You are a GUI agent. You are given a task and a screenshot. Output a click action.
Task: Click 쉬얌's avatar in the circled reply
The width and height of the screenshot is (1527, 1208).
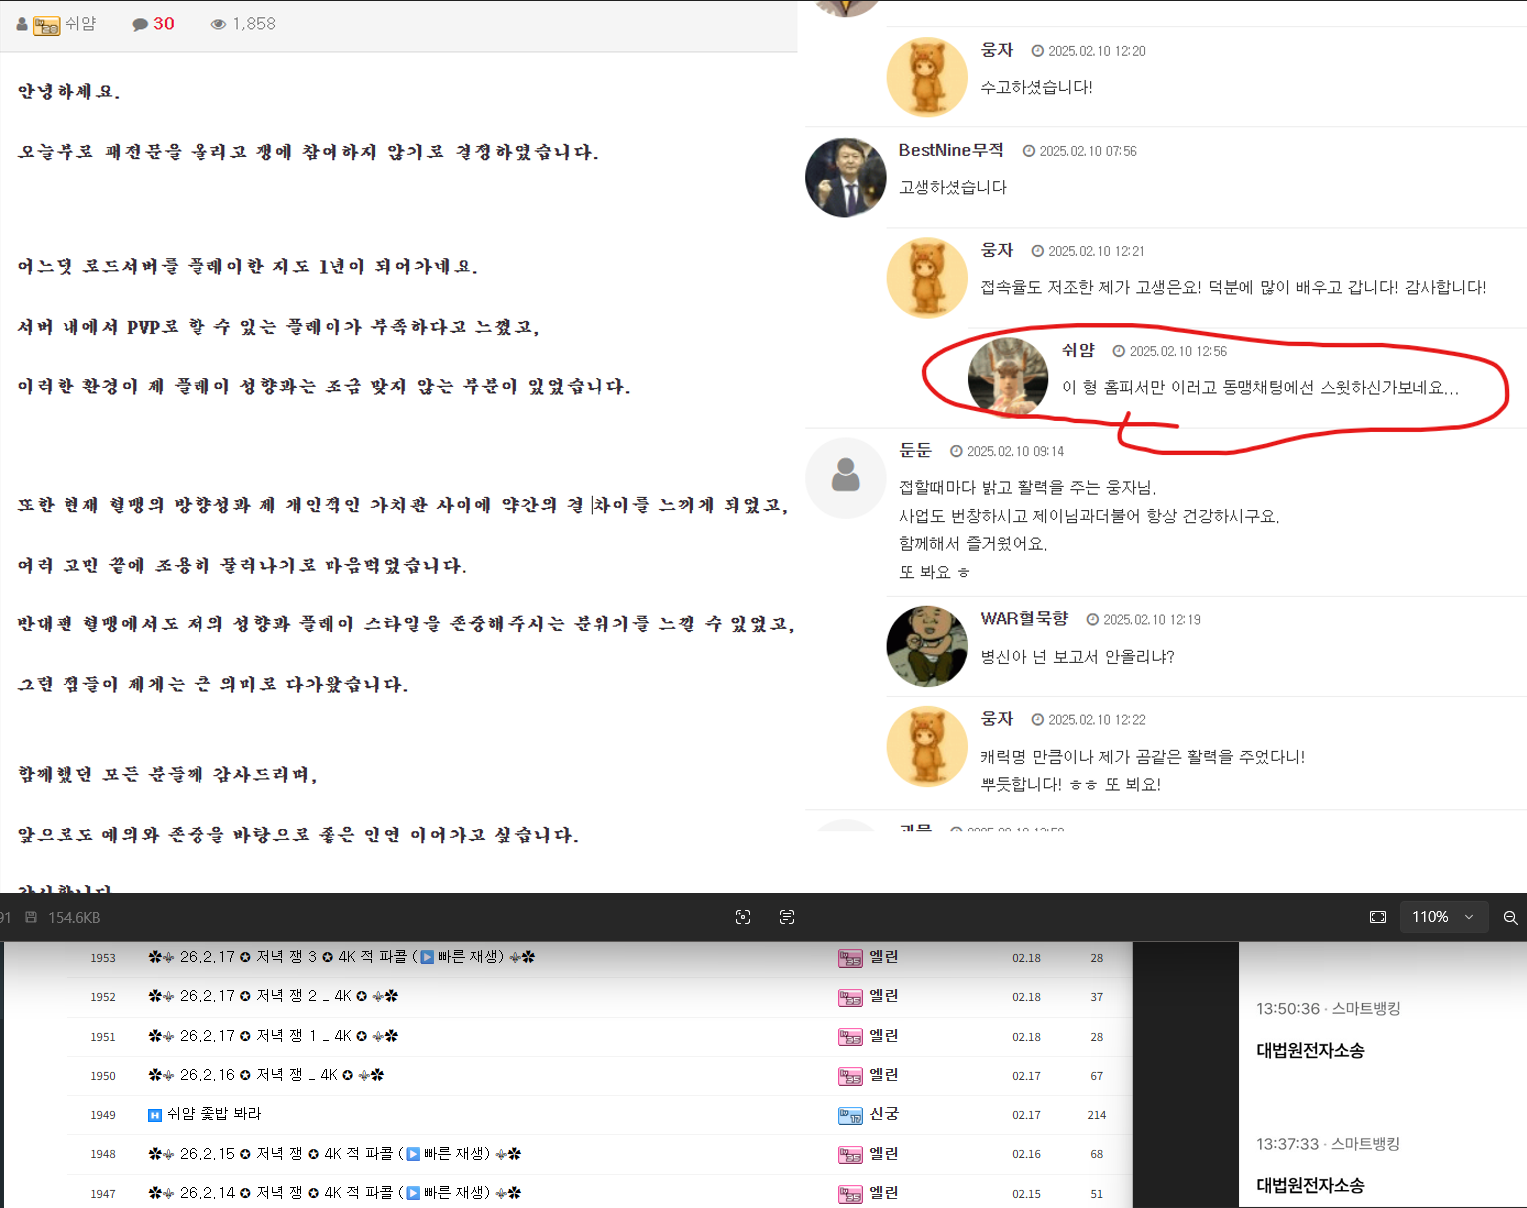(x=1007, y=376)
